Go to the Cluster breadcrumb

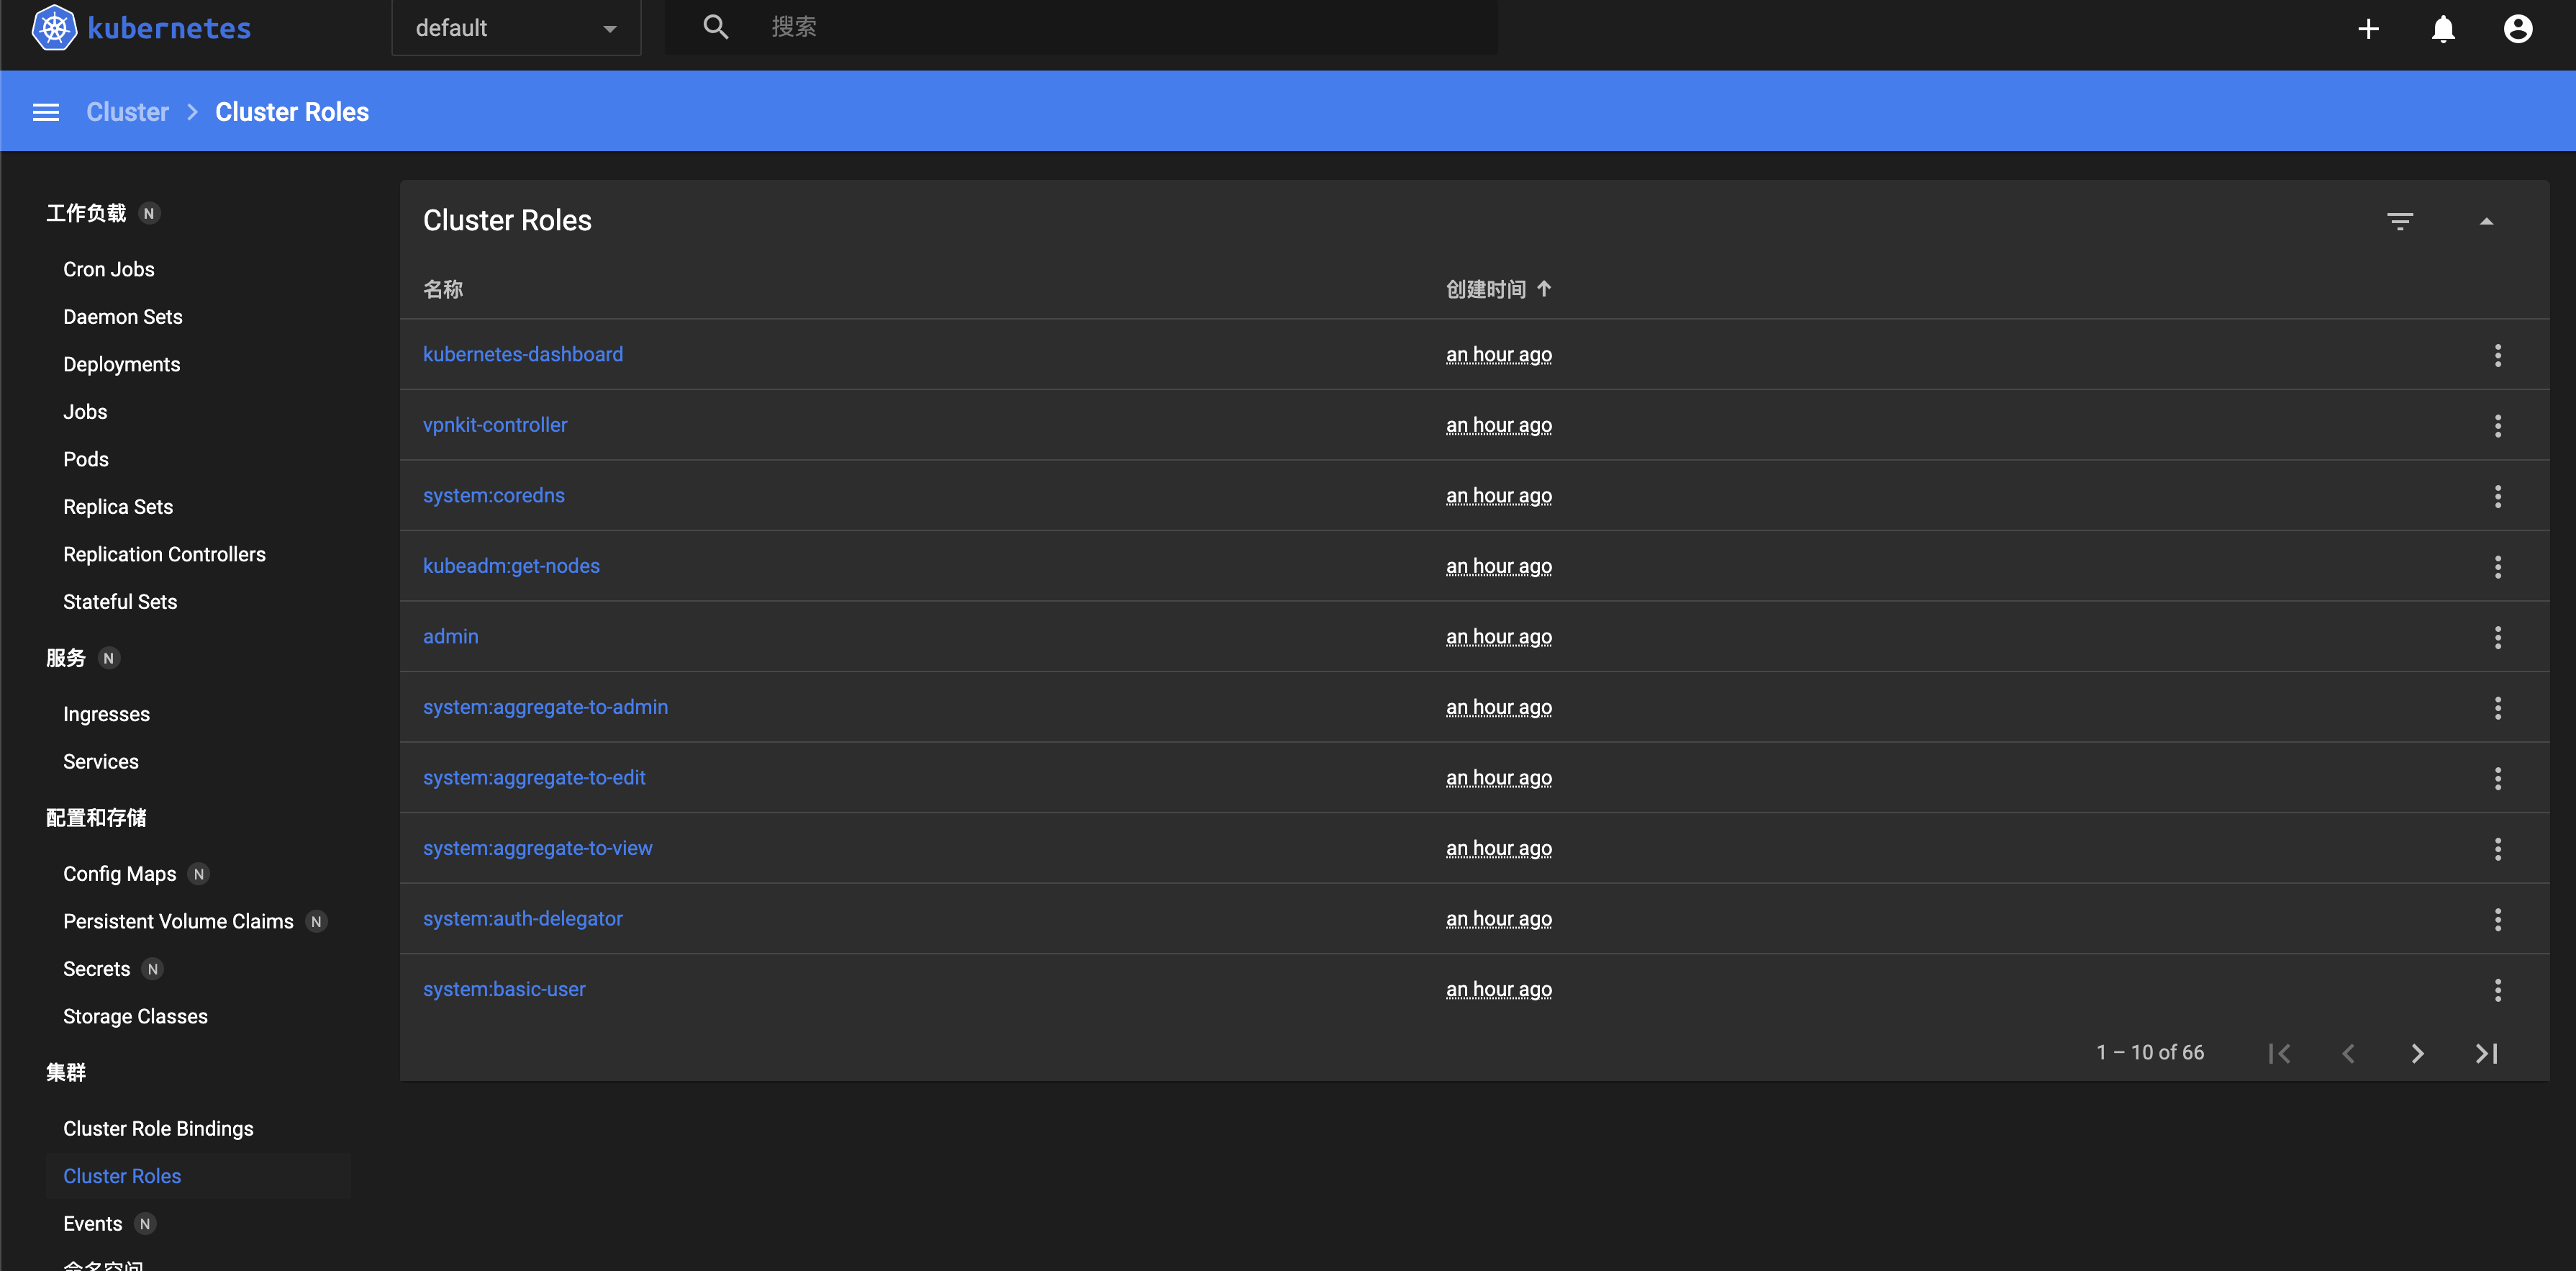(x=127, y=112)
